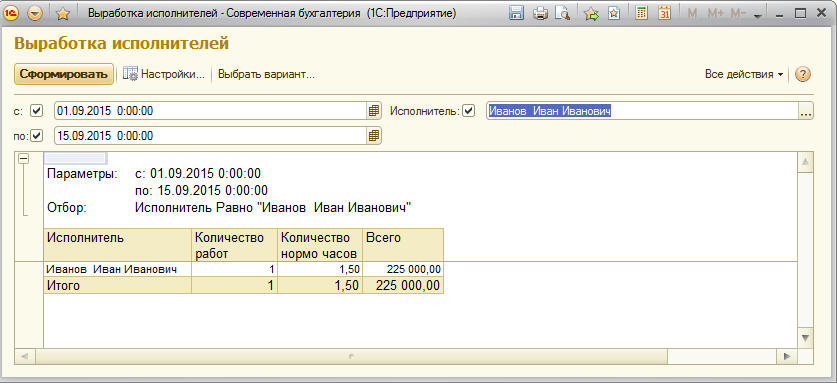Open calendar picker for start date field

[374, 111]
